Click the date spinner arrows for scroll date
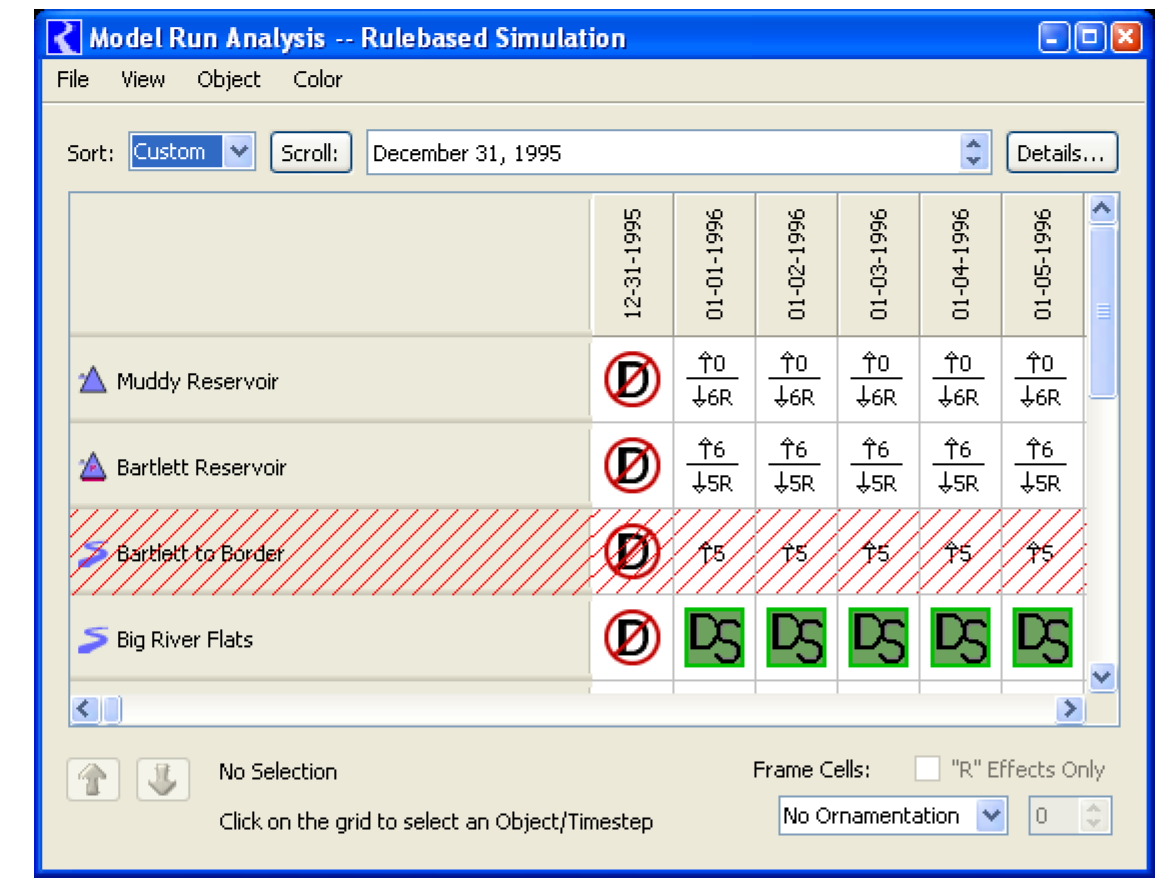This screenshot has width=1167, height=892. coord(974,153)
